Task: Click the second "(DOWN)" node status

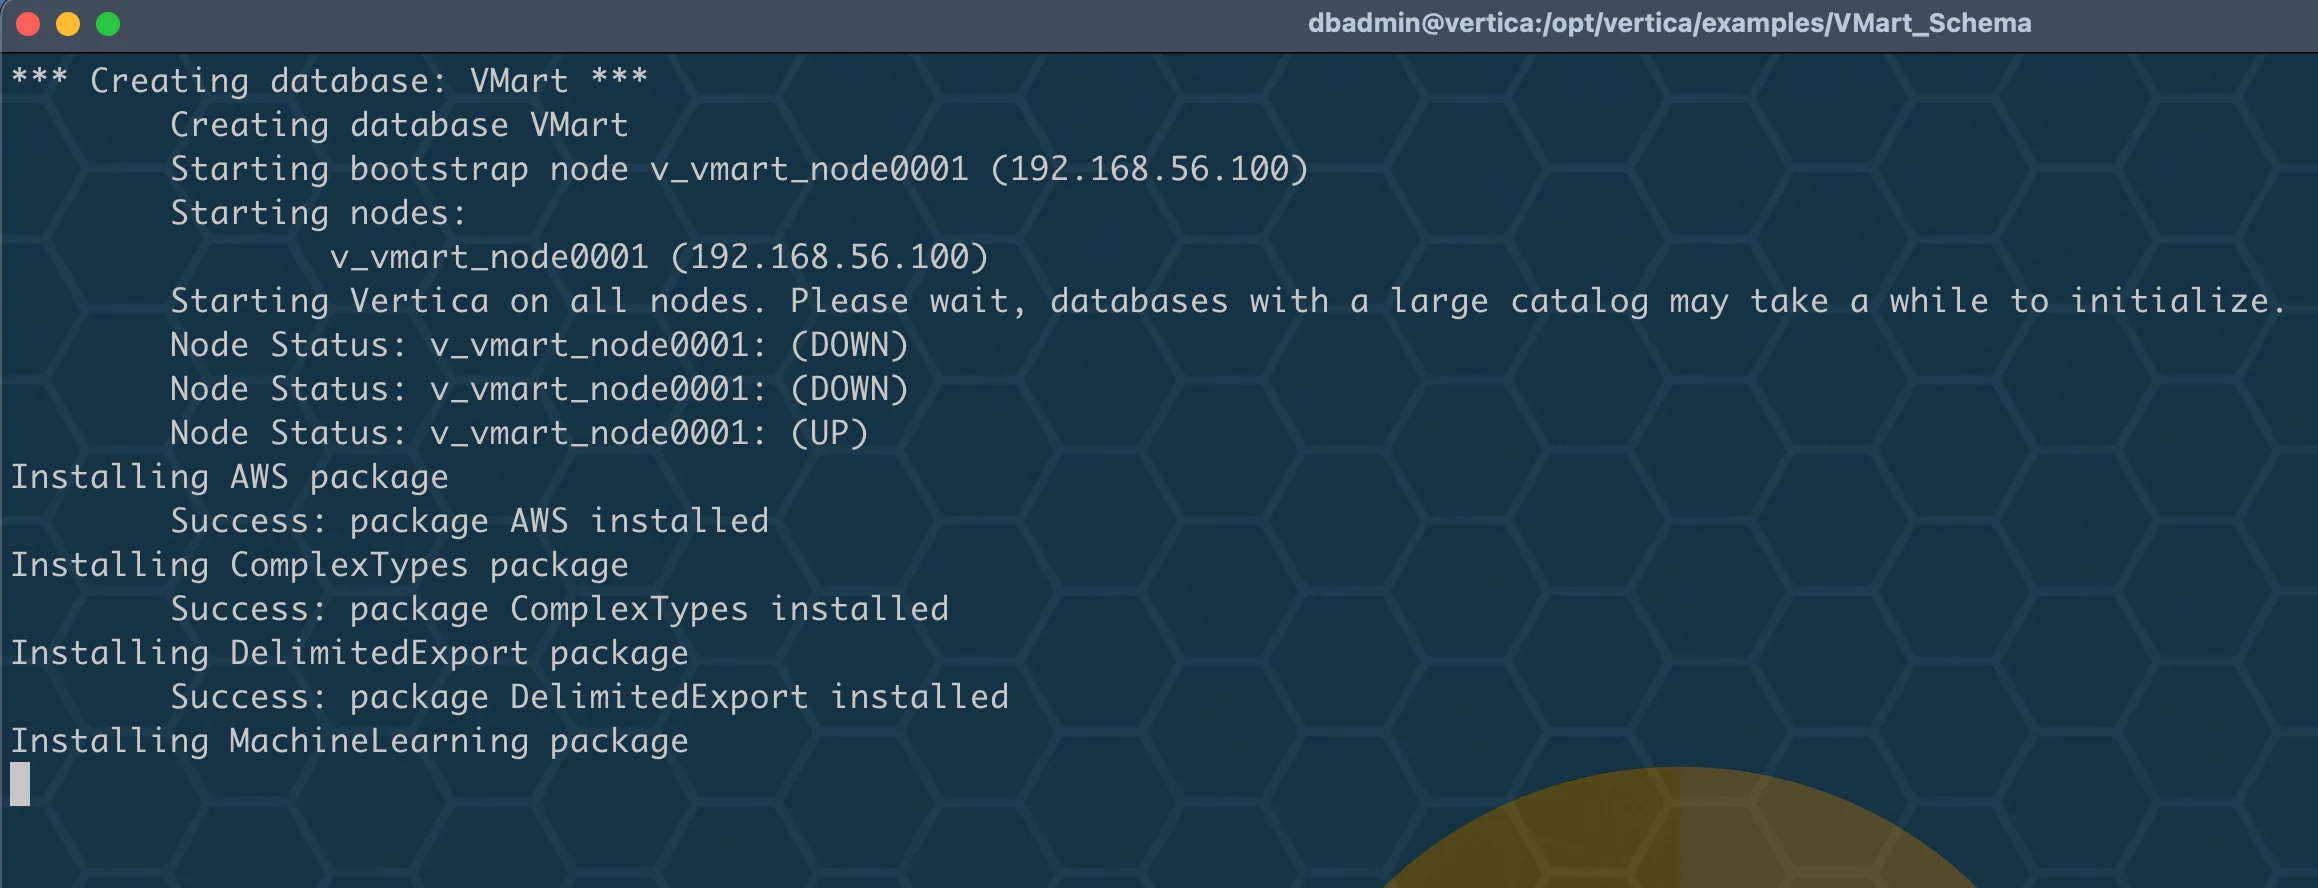Action: click(849, 389)
